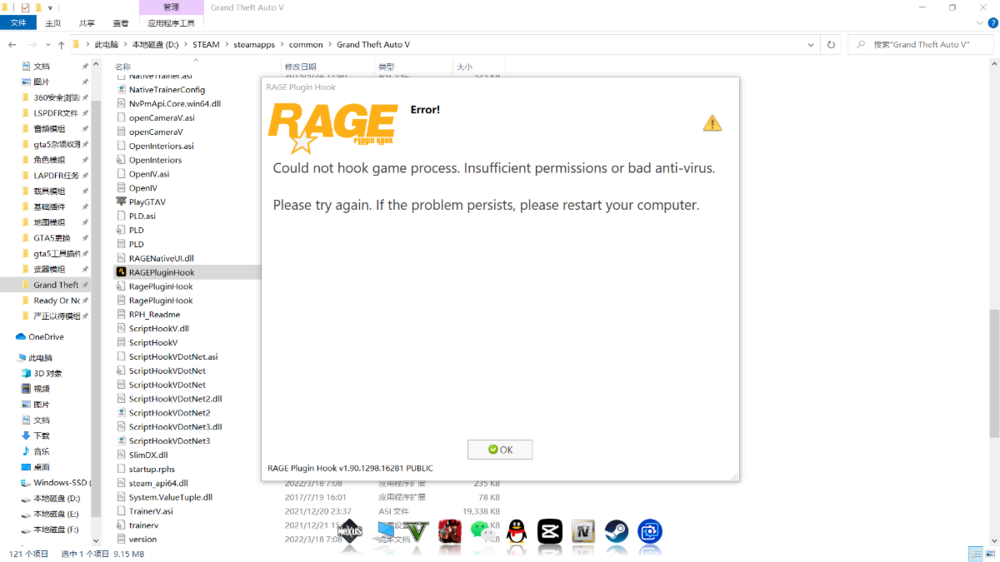Select 此电脑 in navigation pane

tap(40, 358)
